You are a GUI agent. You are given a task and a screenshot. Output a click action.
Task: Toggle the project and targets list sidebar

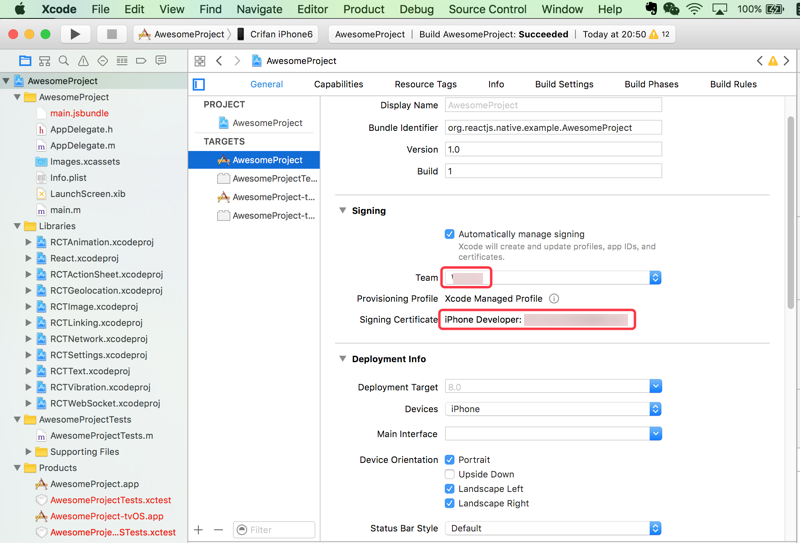(199, 84)
